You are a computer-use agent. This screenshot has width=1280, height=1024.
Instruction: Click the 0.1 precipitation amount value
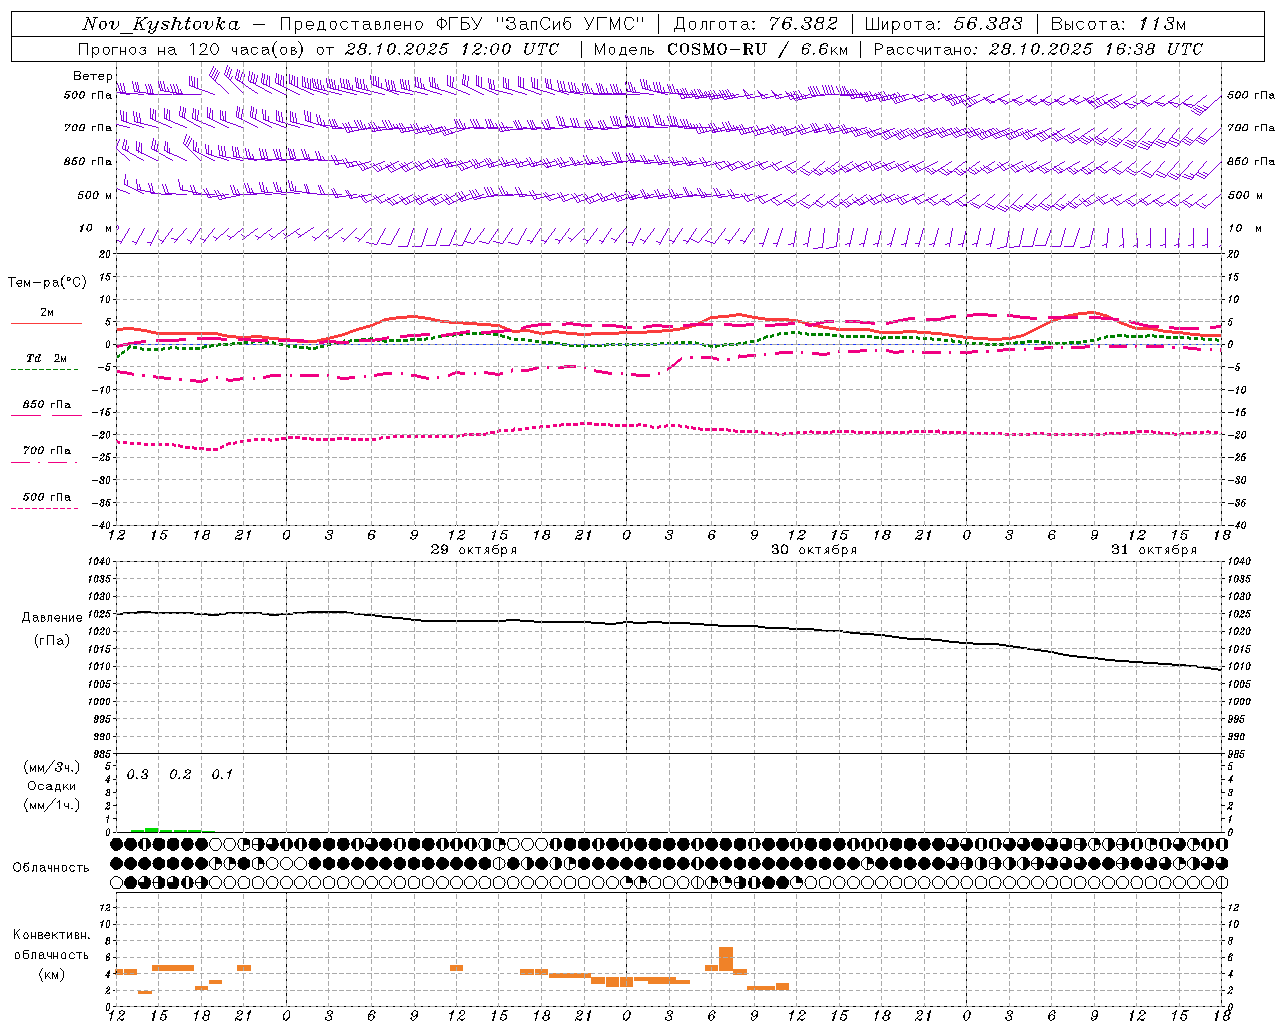pos(222,775)
